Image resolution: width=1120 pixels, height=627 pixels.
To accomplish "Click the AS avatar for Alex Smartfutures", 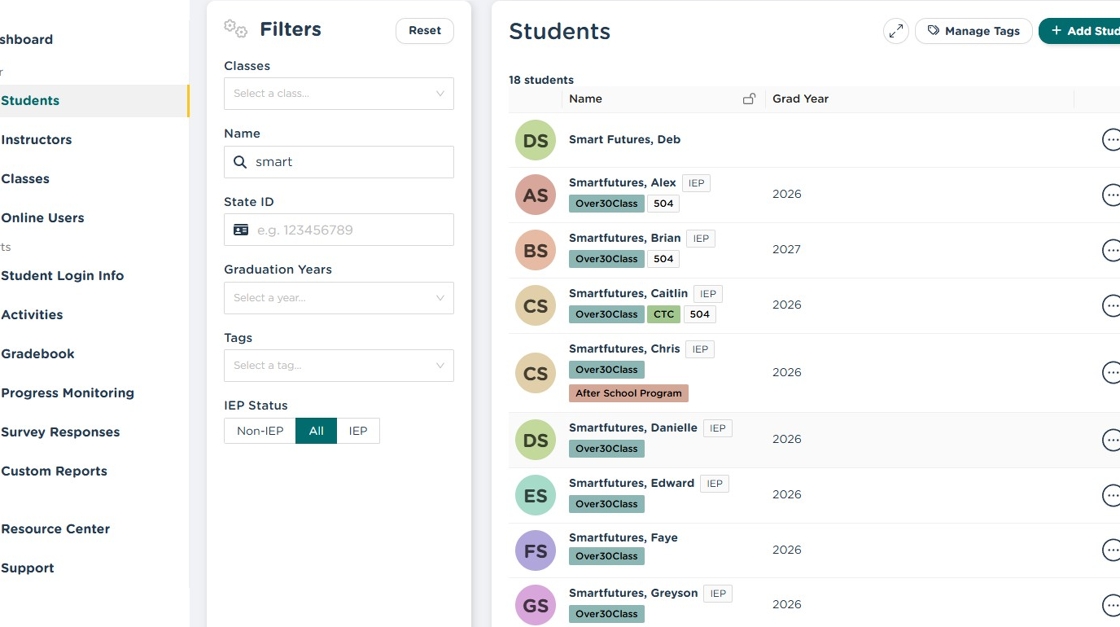I will click(535, 195).
